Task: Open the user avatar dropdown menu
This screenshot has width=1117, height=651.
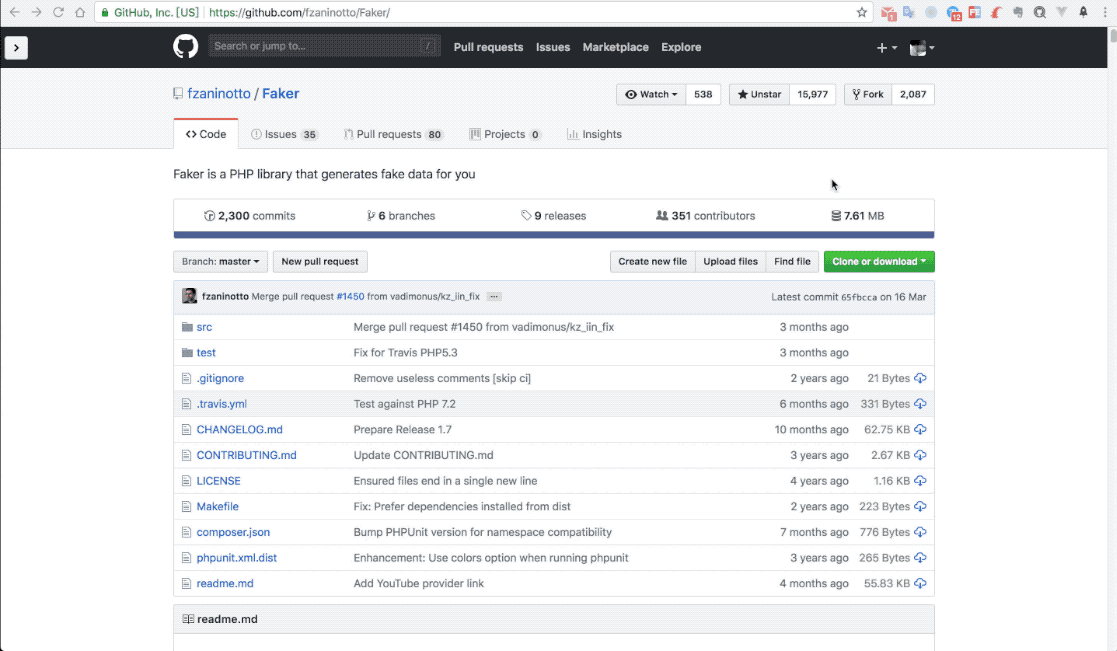Action: click(922, 48)
